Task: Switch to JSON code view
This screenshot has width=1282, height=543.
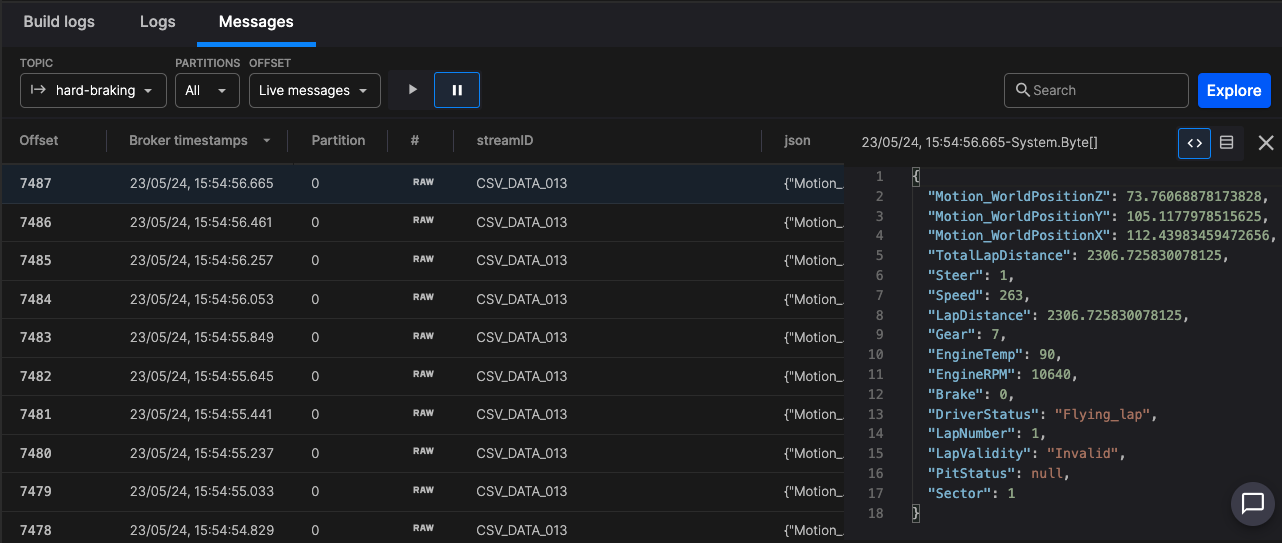Action: [1194, 143]
